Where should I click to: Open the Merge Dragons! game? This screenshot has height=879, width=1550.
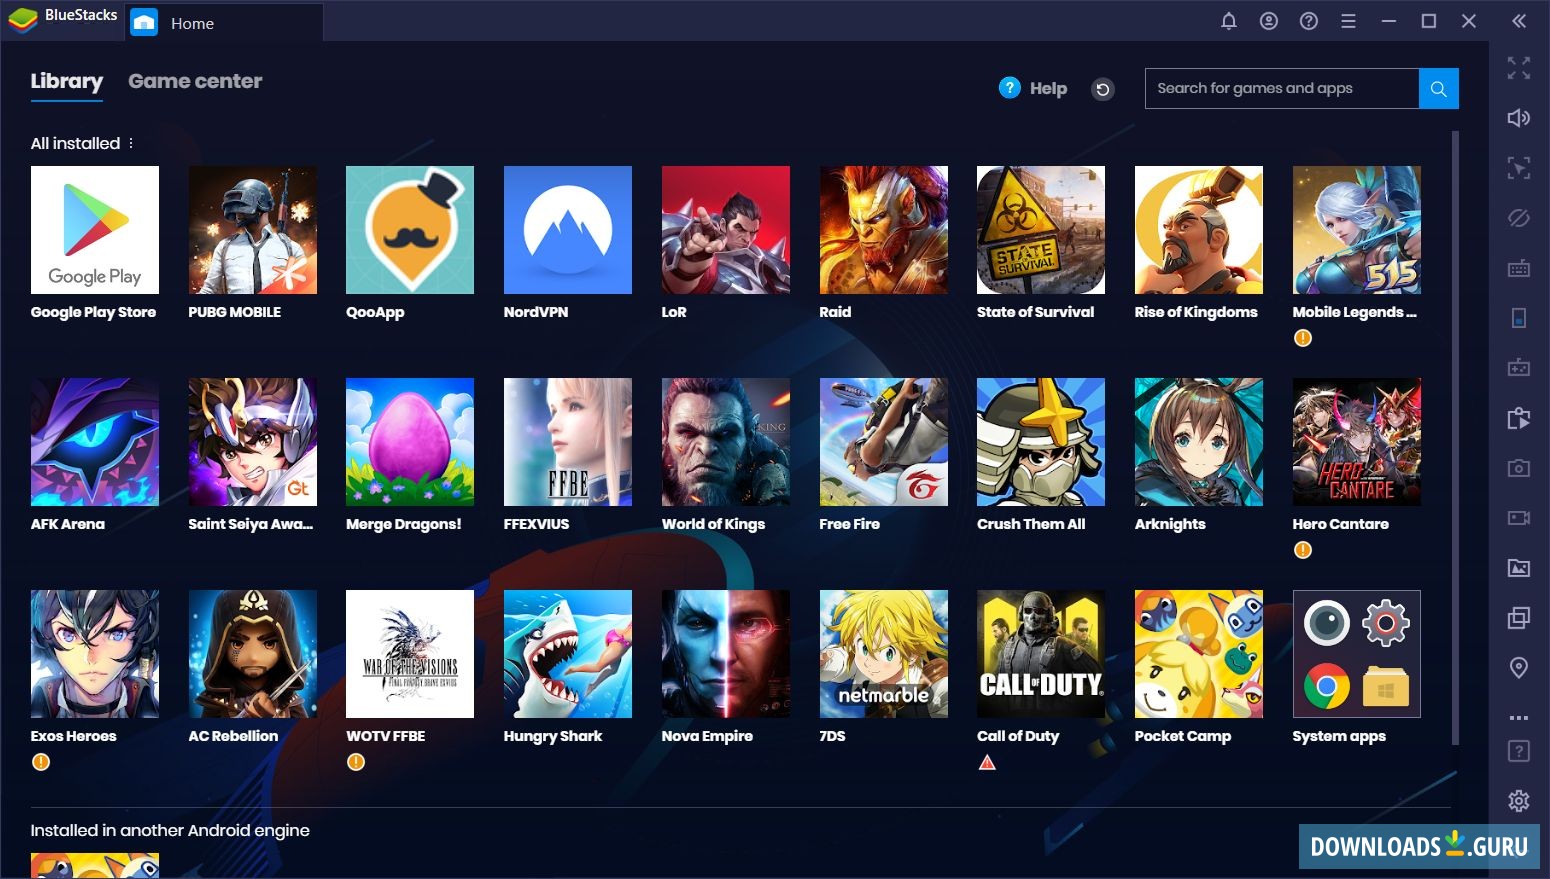pos(410,442)
